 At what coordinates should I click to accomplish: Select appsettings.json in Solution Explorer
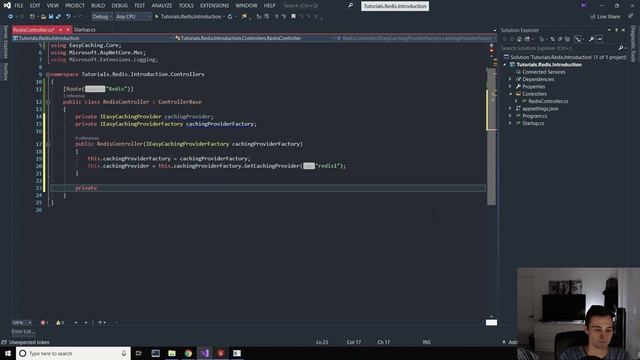coord(540,109)
